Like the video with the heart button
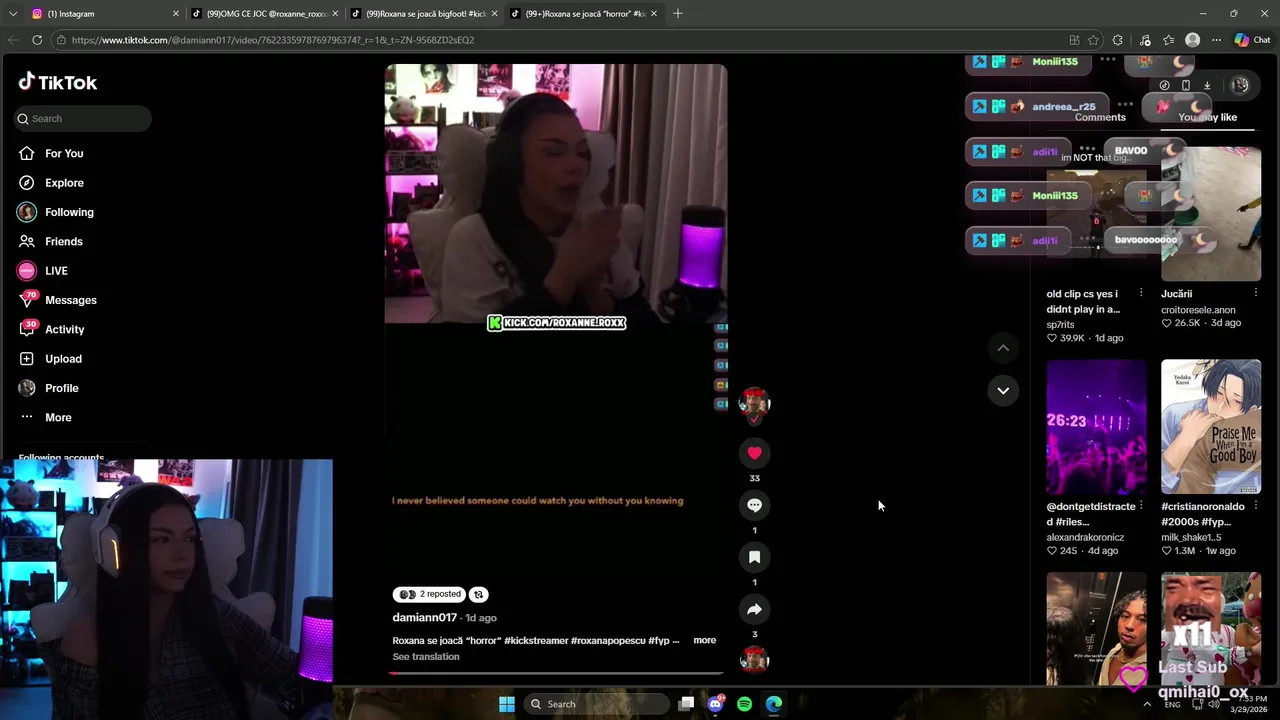This screenshot has width=1280, height=720. [754, 453]
